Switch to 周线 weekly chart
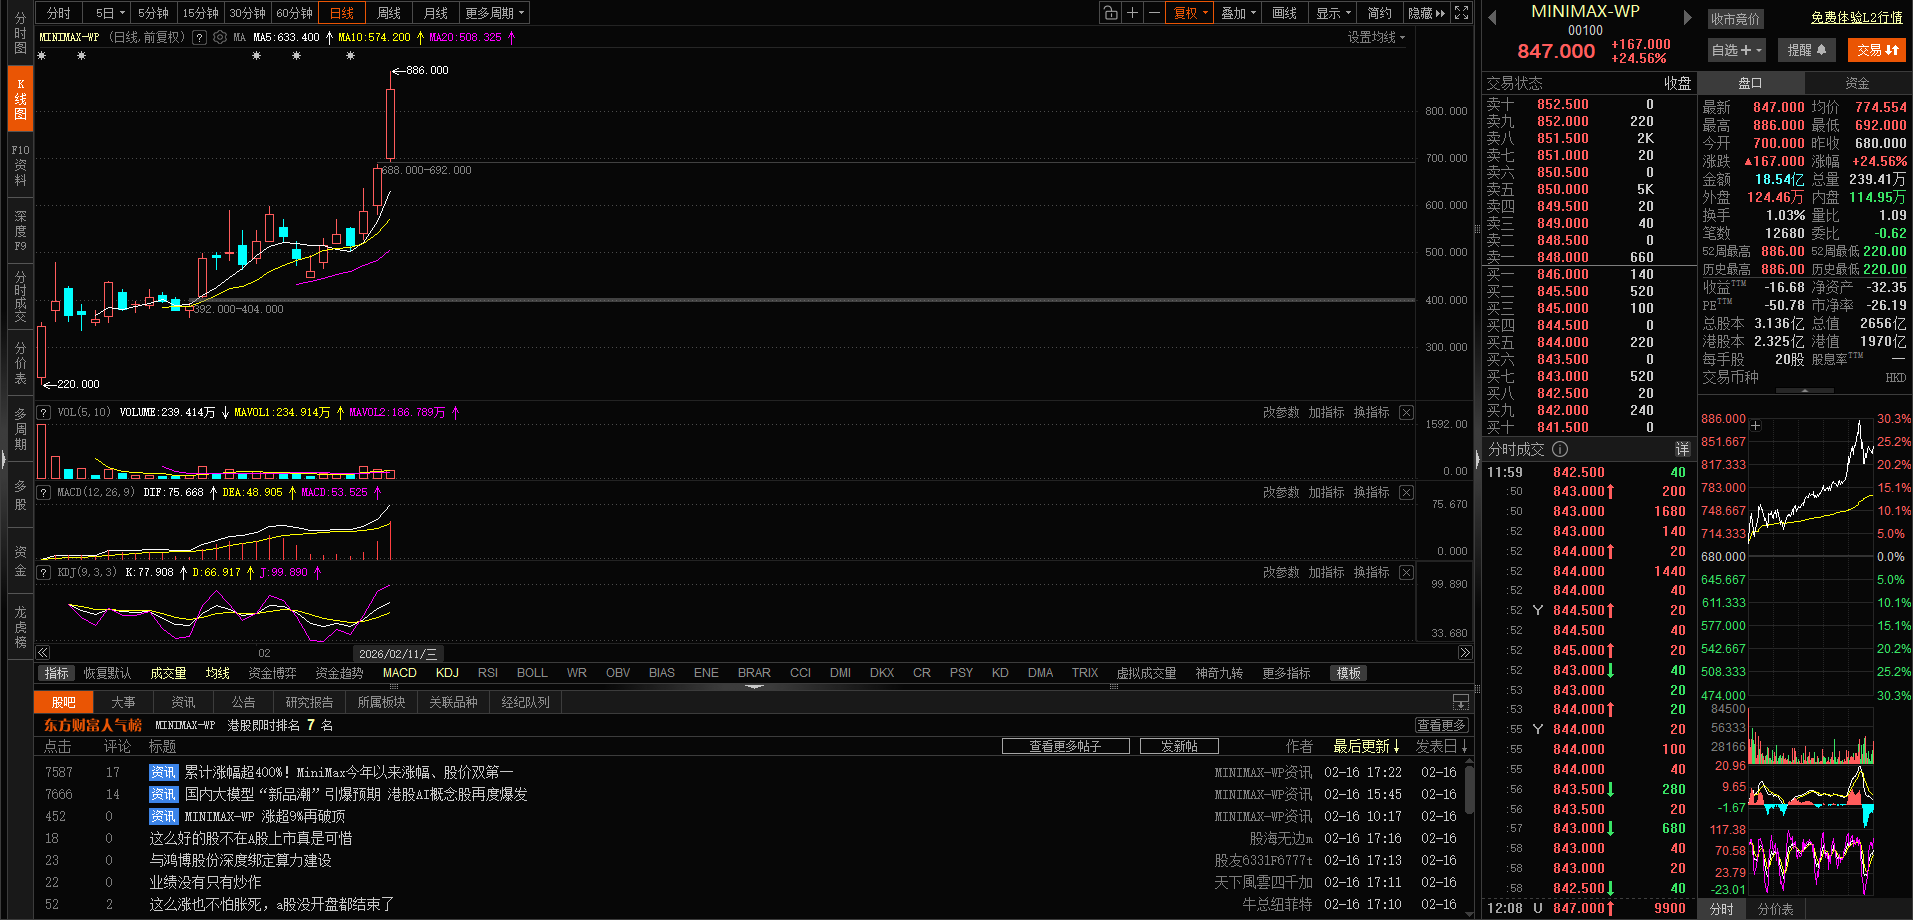The width and height of the screenshot is (1913, 920). [x=389, y=13]
